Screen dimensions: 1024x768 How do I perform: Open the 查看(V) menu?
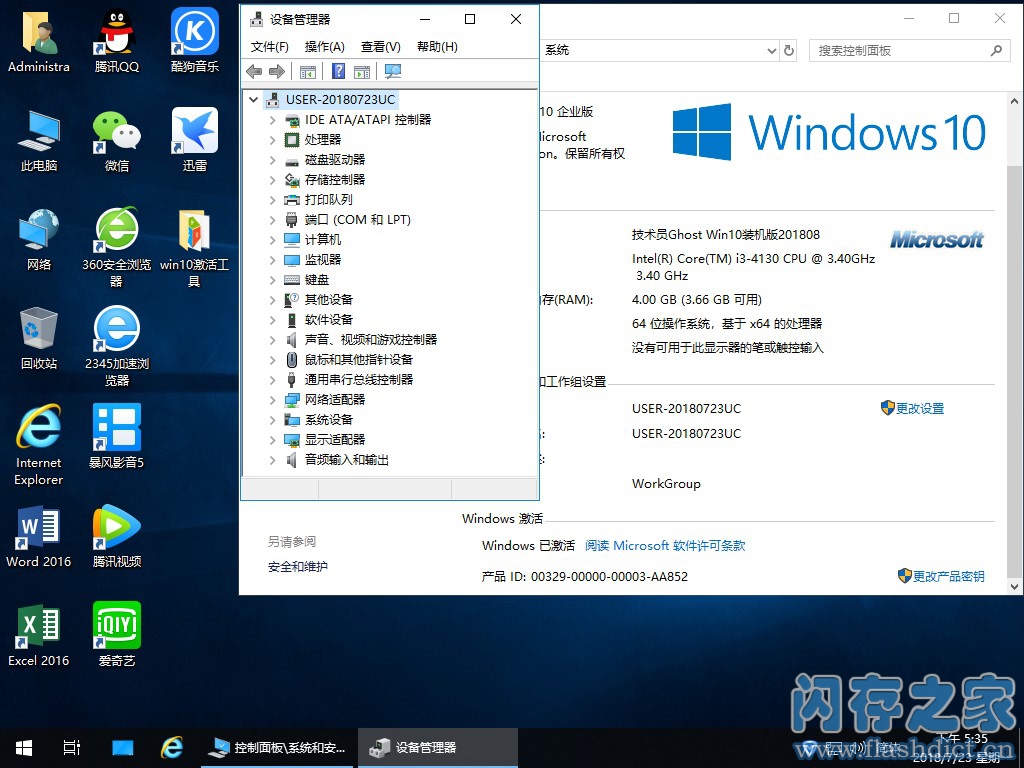click(381, 47)
